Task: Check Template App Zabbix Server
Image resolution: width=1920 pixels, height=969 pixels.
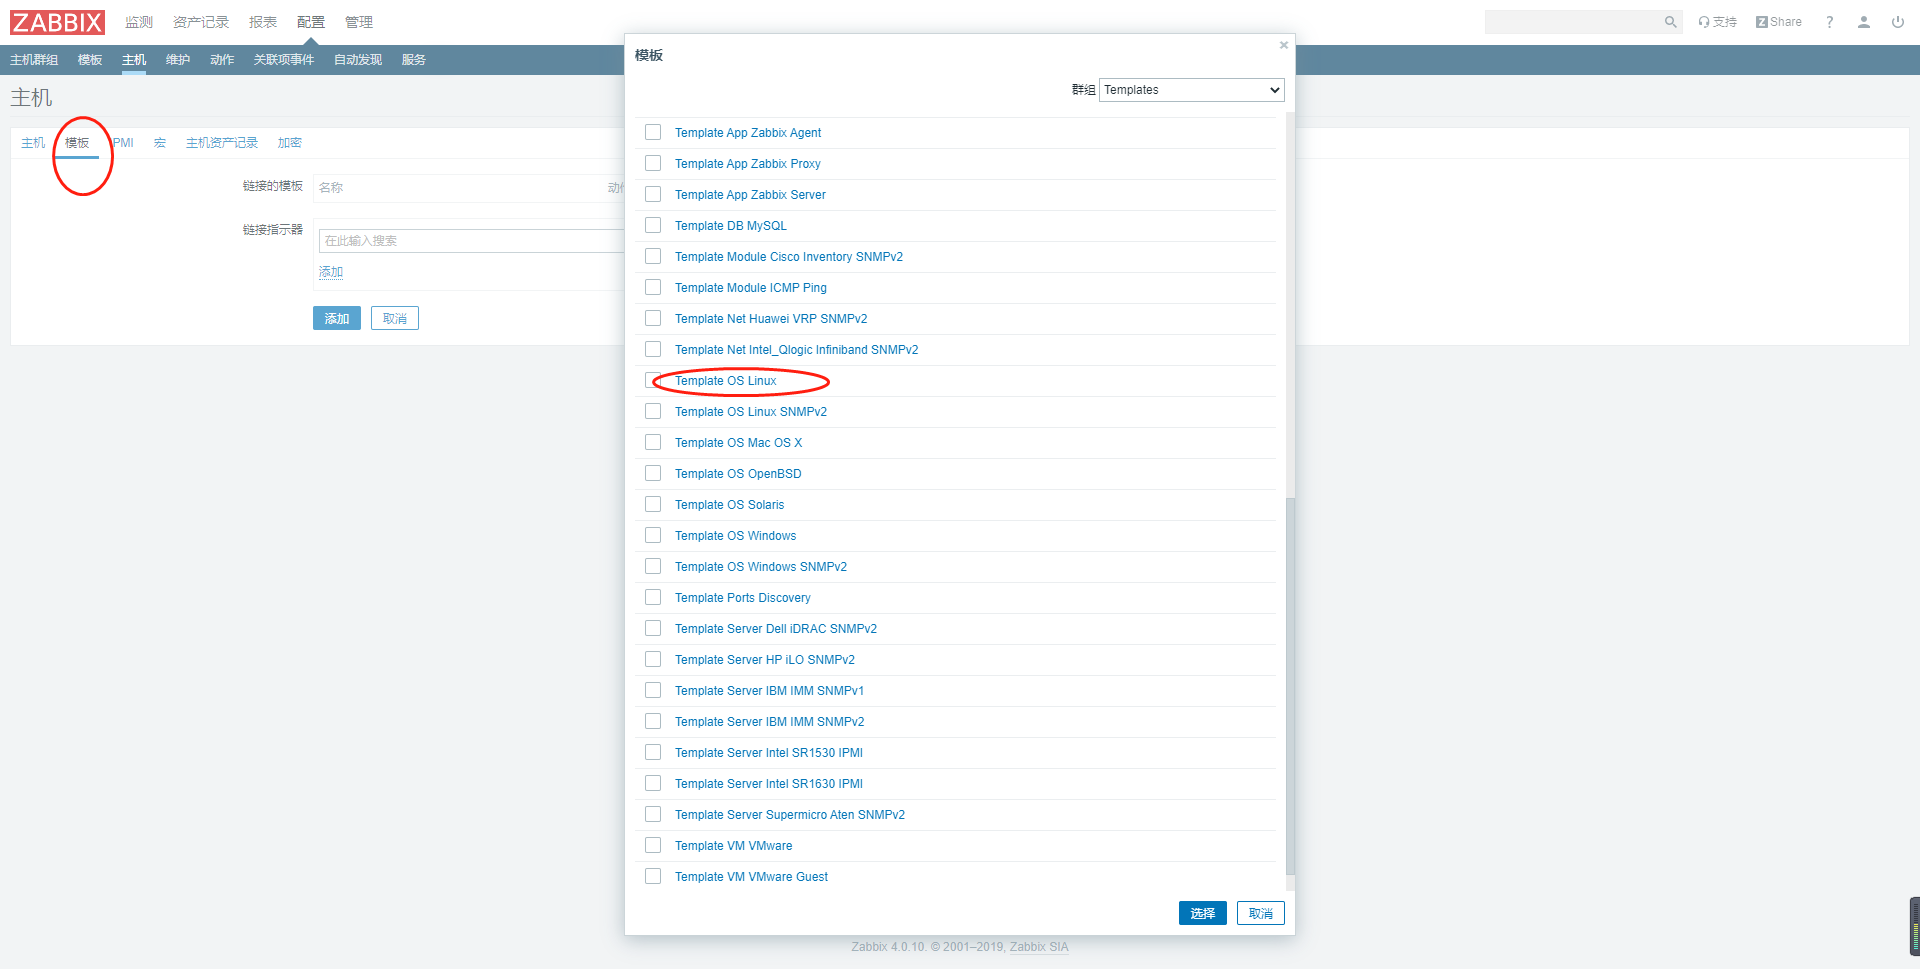Action: pyautogui.click(x=653, y=194)
